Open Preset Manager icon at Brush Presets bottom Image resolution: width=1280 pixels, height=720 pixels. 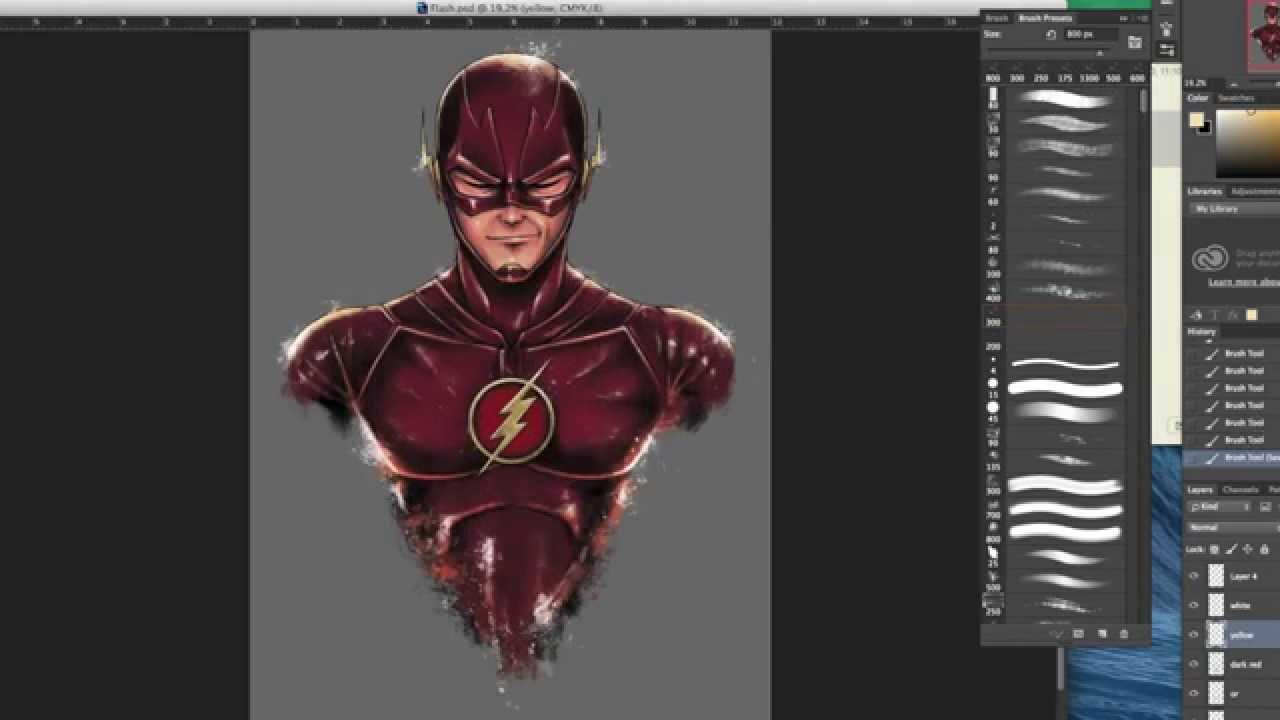pyautogui.click(x=1078, y=634)
